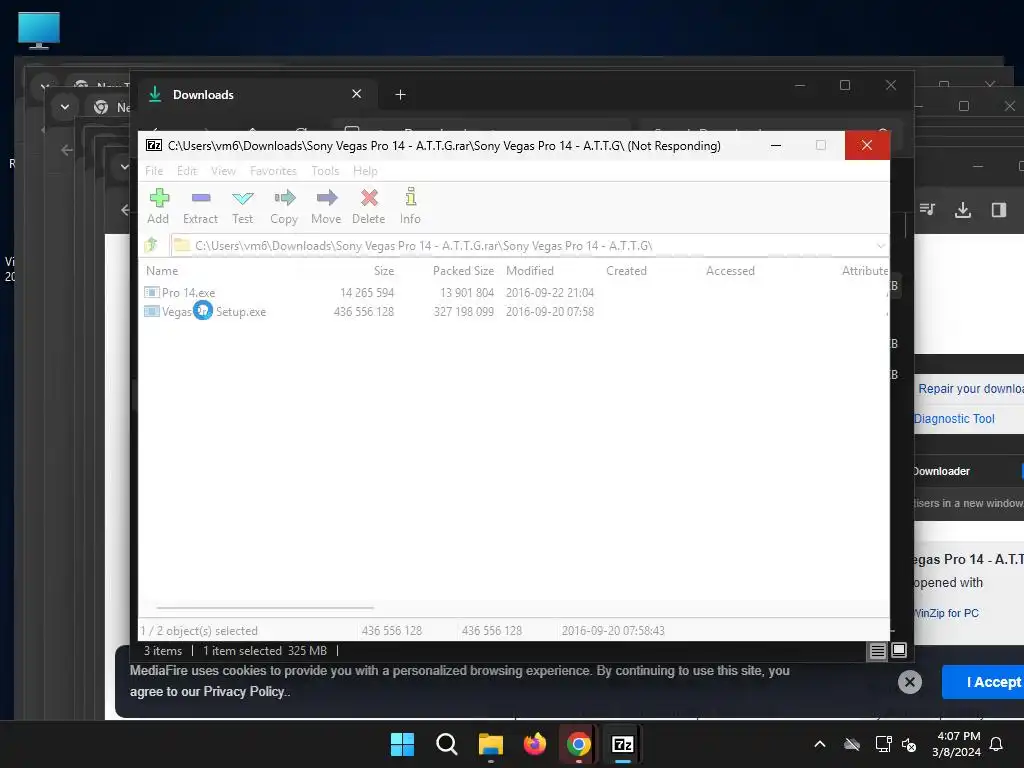
Task: Open the Info toolbar icon
Action: pyautogui.click(x=410, y=206)
